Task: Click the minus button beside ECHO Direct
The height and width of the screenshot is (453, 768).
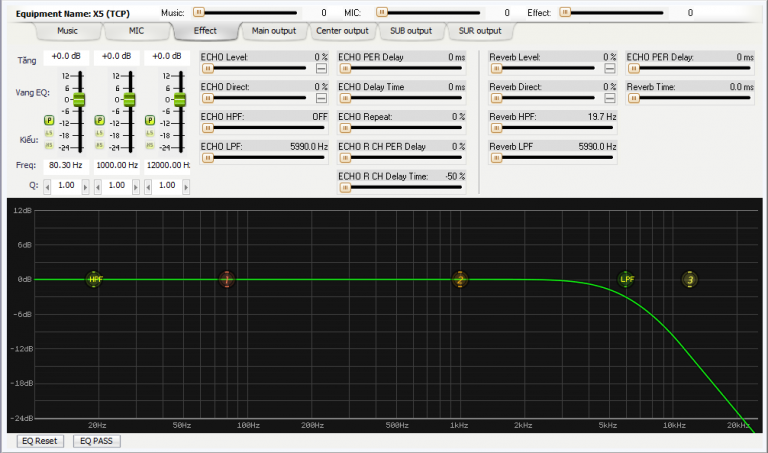Action: pyautogui.click(x=321, y=98)
